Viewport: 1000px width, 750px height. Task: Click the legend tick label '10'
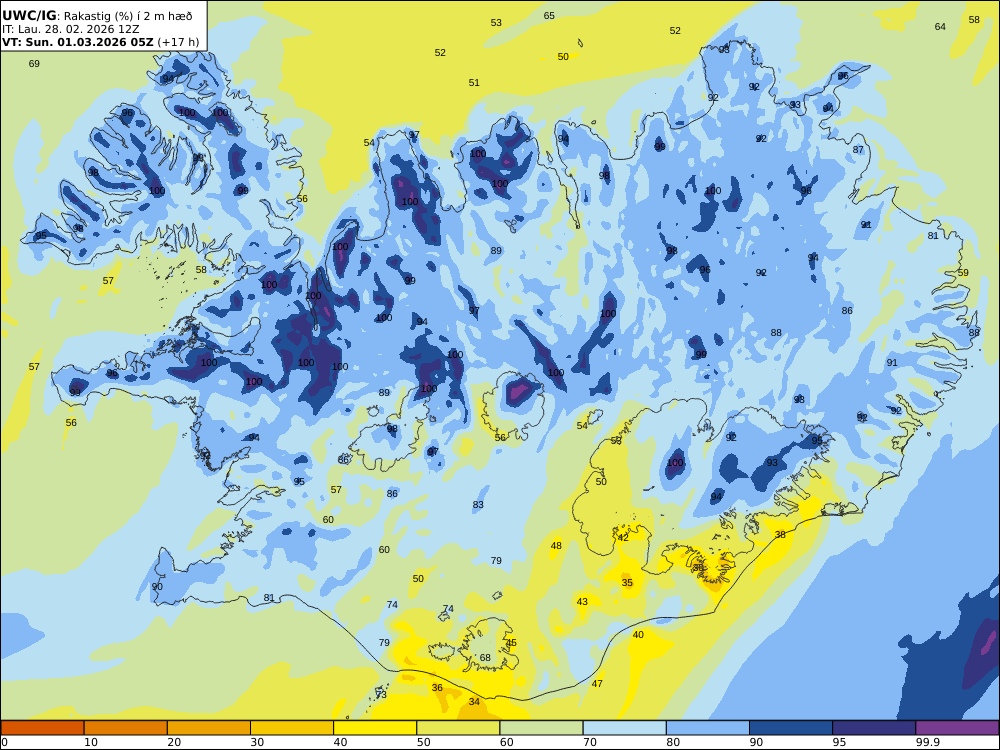point(91,742)
